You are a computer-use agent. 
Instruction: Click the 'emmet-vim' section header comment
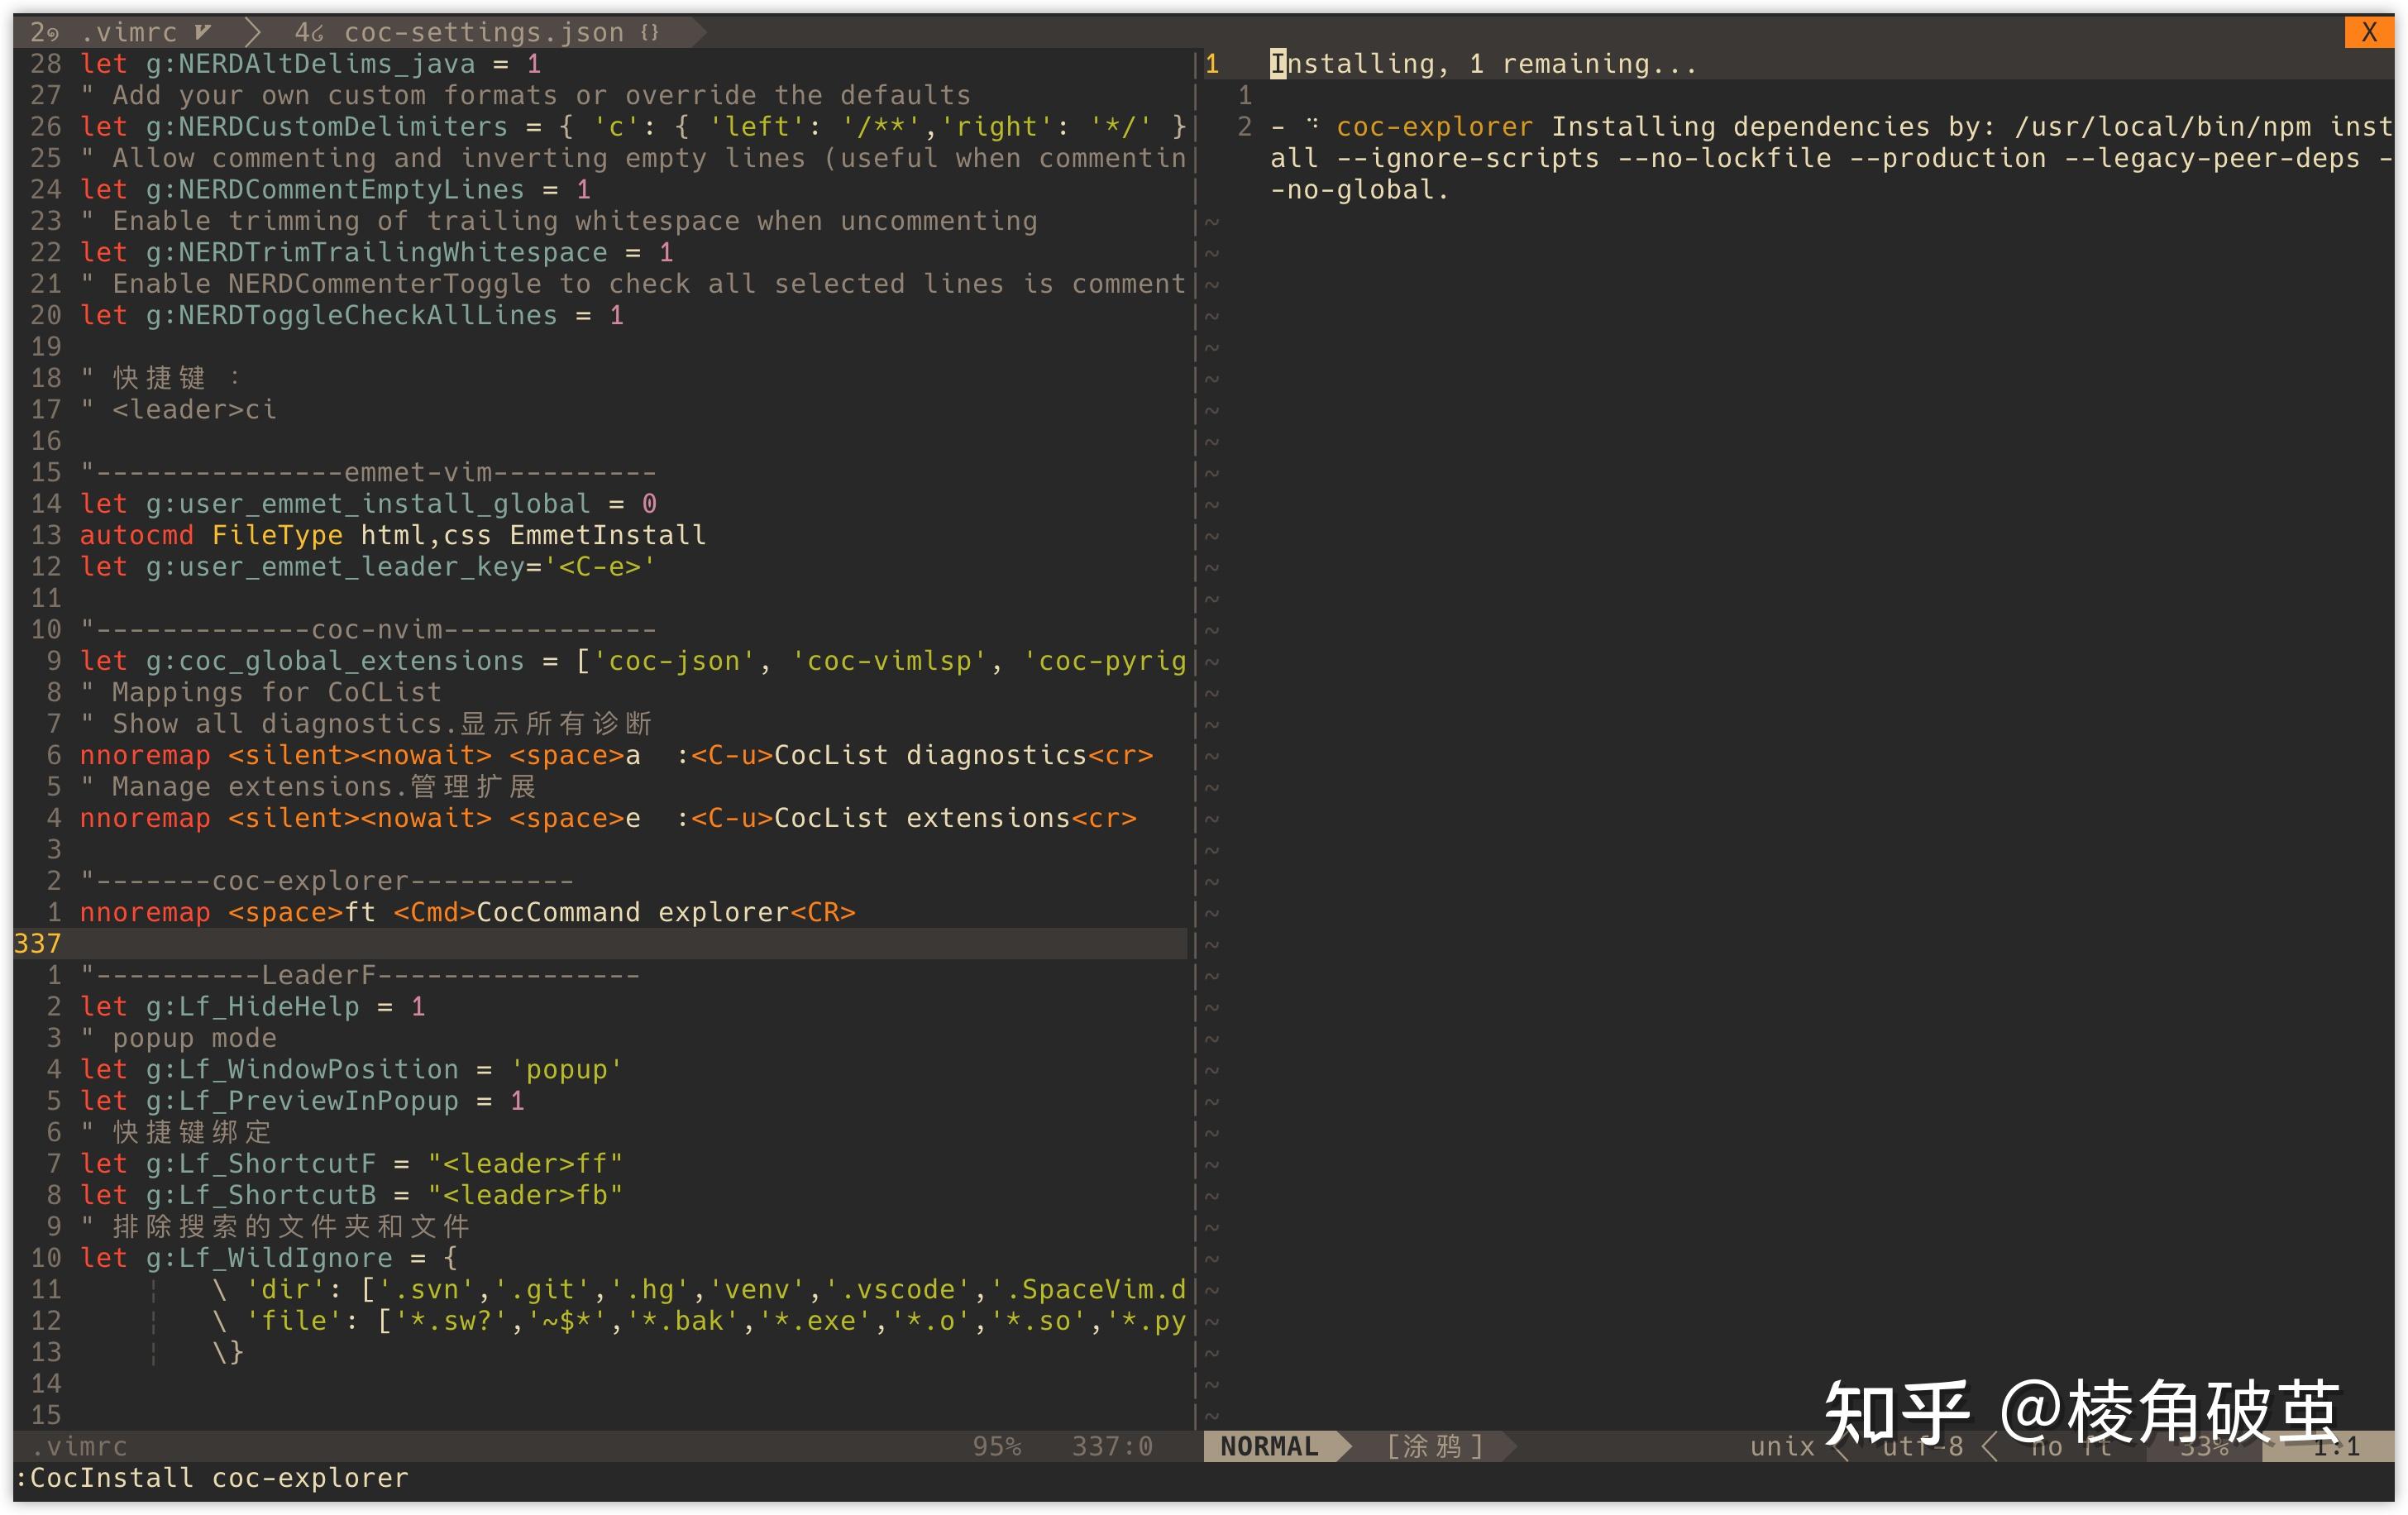[368, 473]
